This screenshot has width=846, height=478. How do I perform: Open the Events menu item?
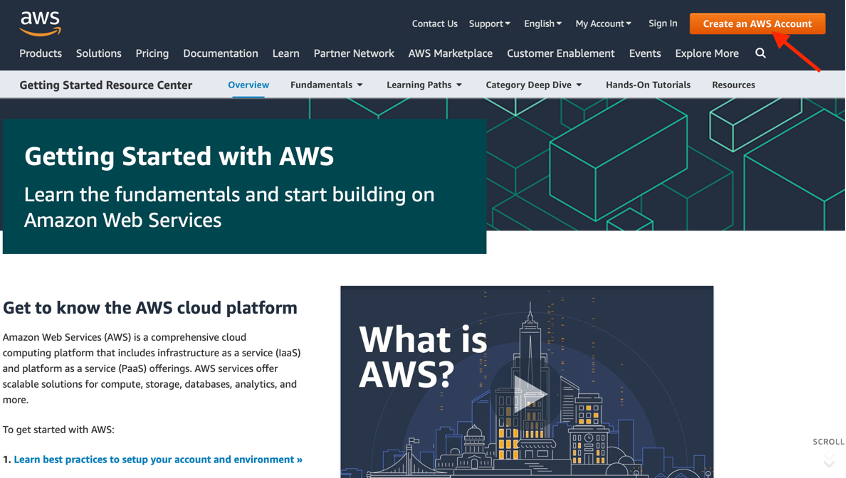click(x=645, y=53)
